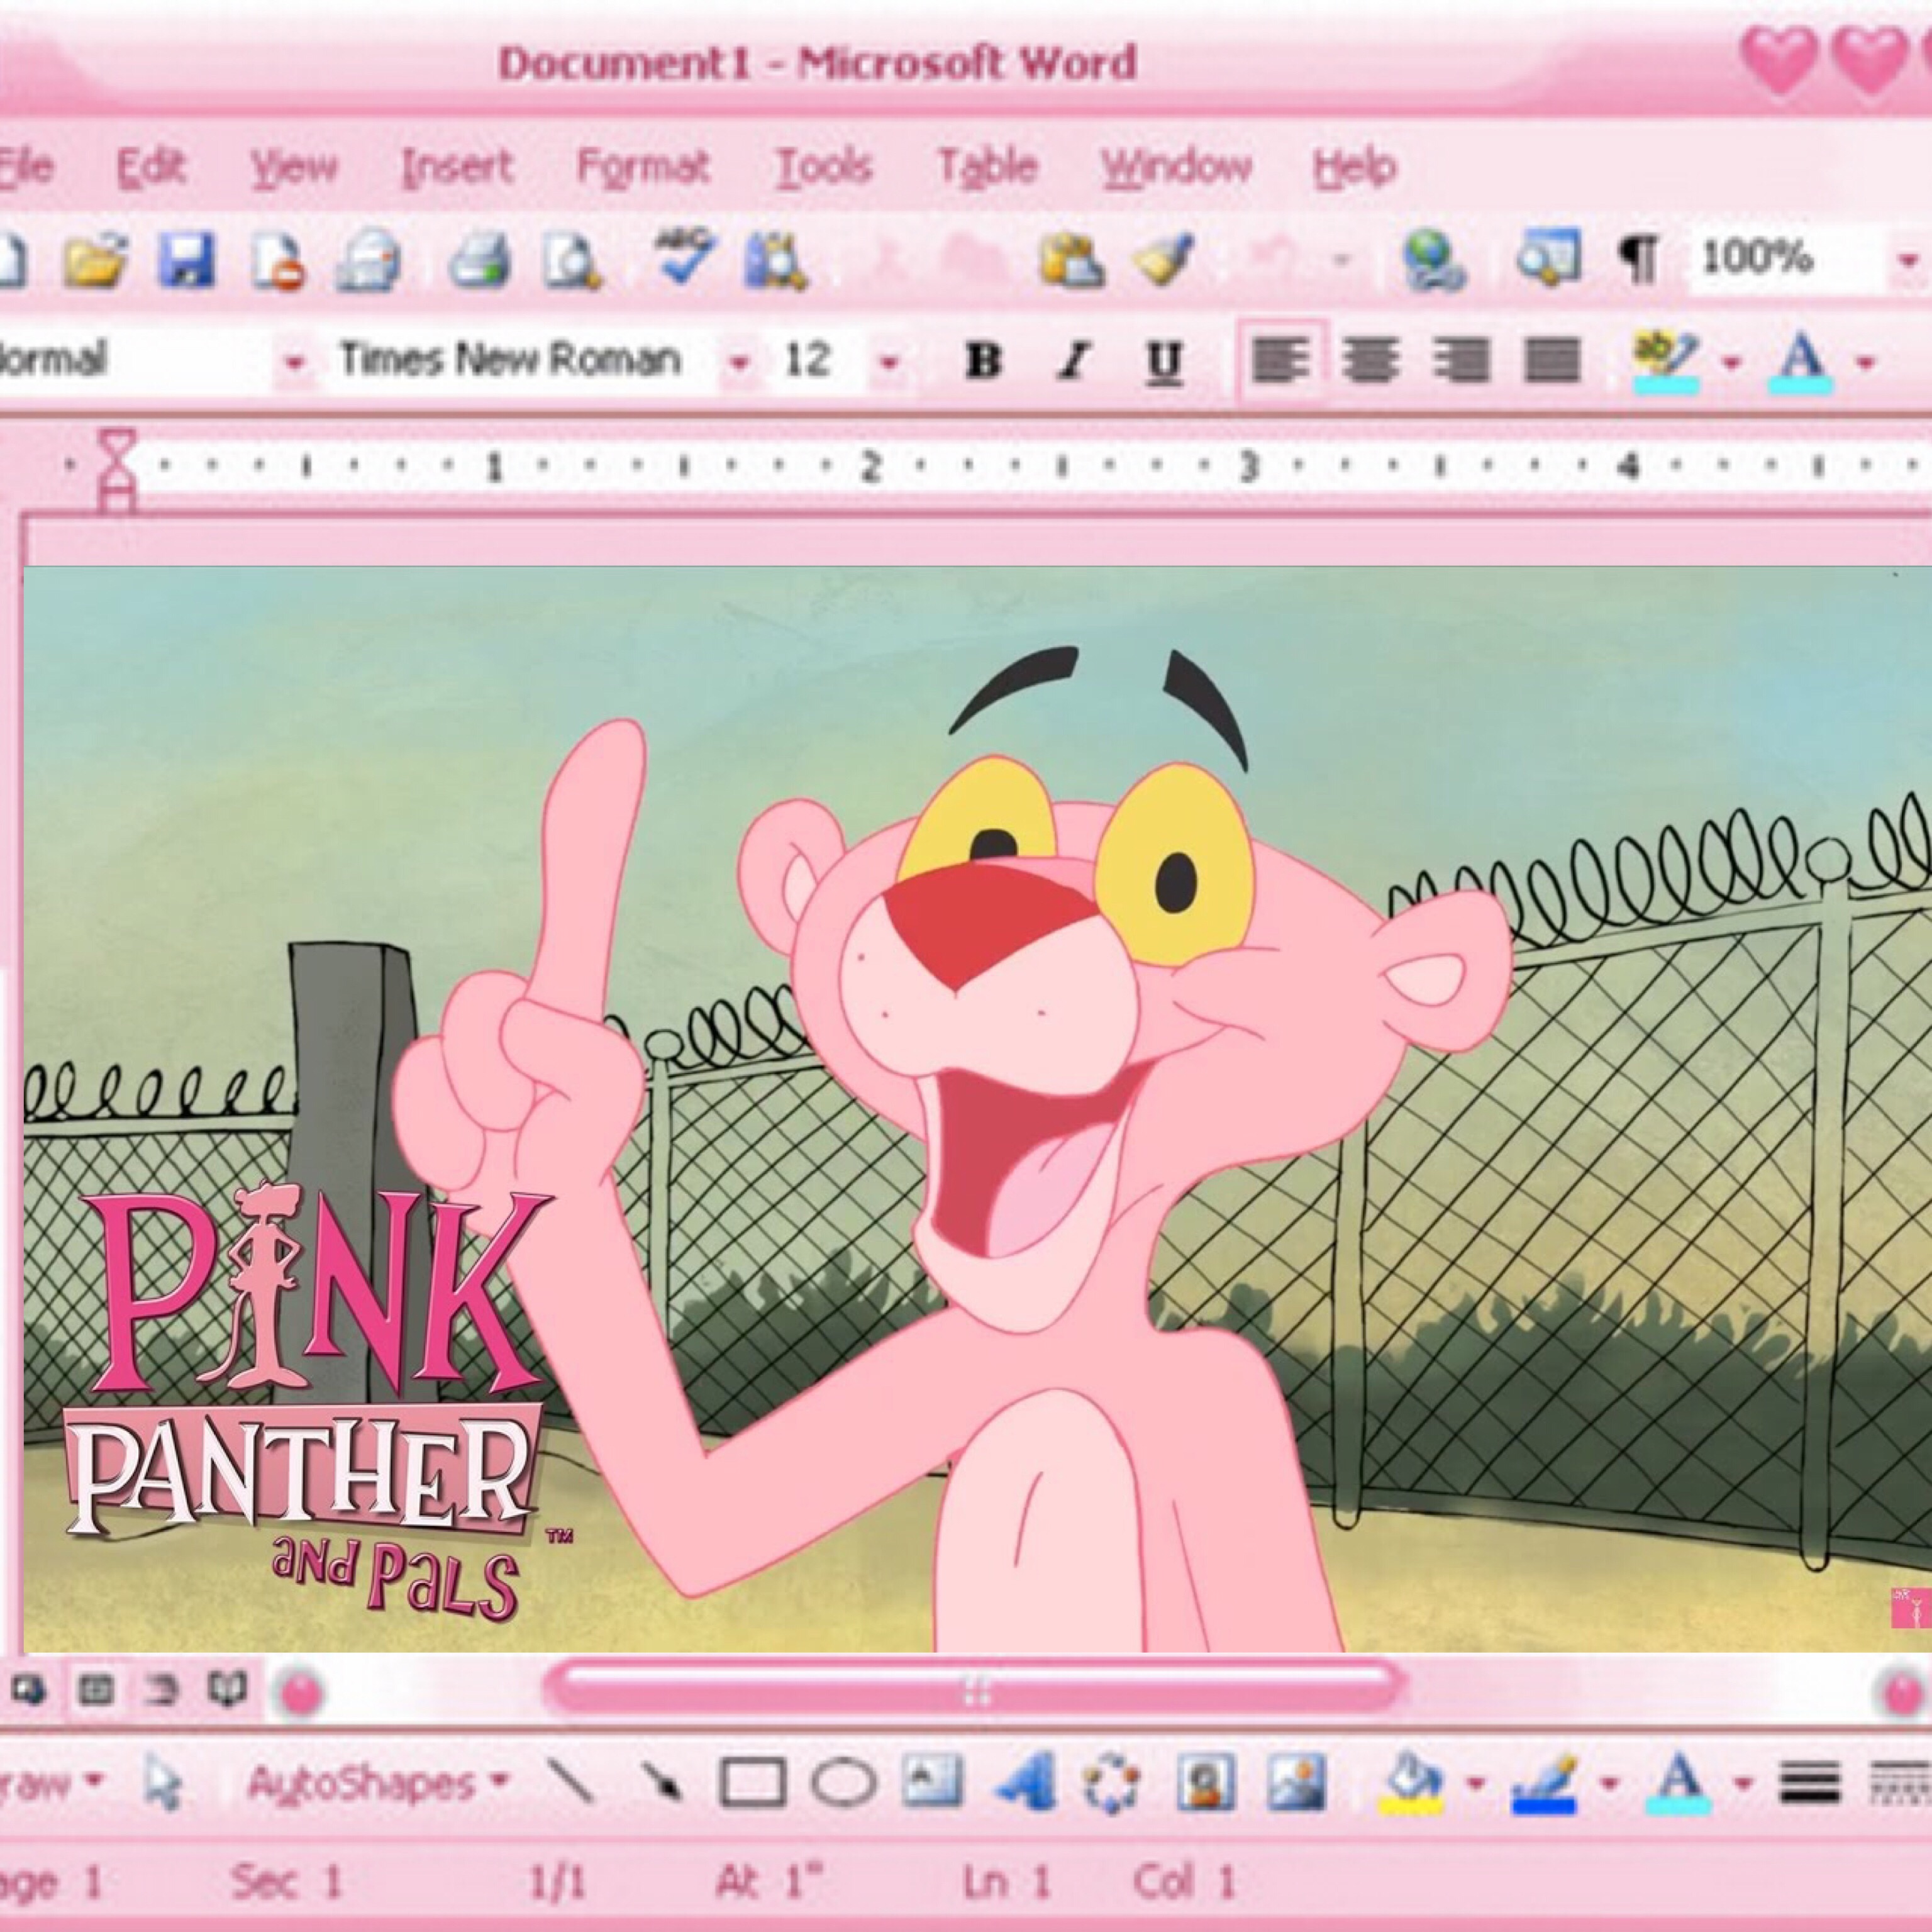Viewport: 1932px width, 1932px height.
Task: Expand the Highlight color dropdown arrow
Action: click(x=1732, y=362)
